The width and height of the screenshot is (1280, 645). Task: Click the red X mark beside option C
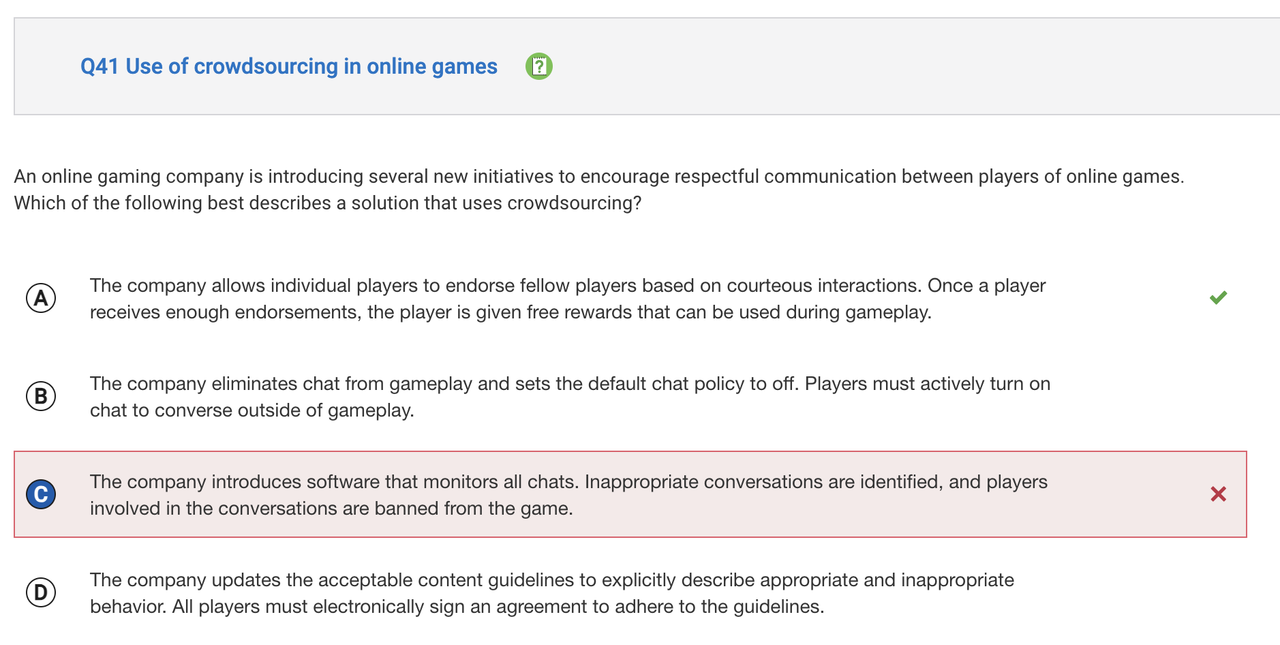(x=1218, y=493)
